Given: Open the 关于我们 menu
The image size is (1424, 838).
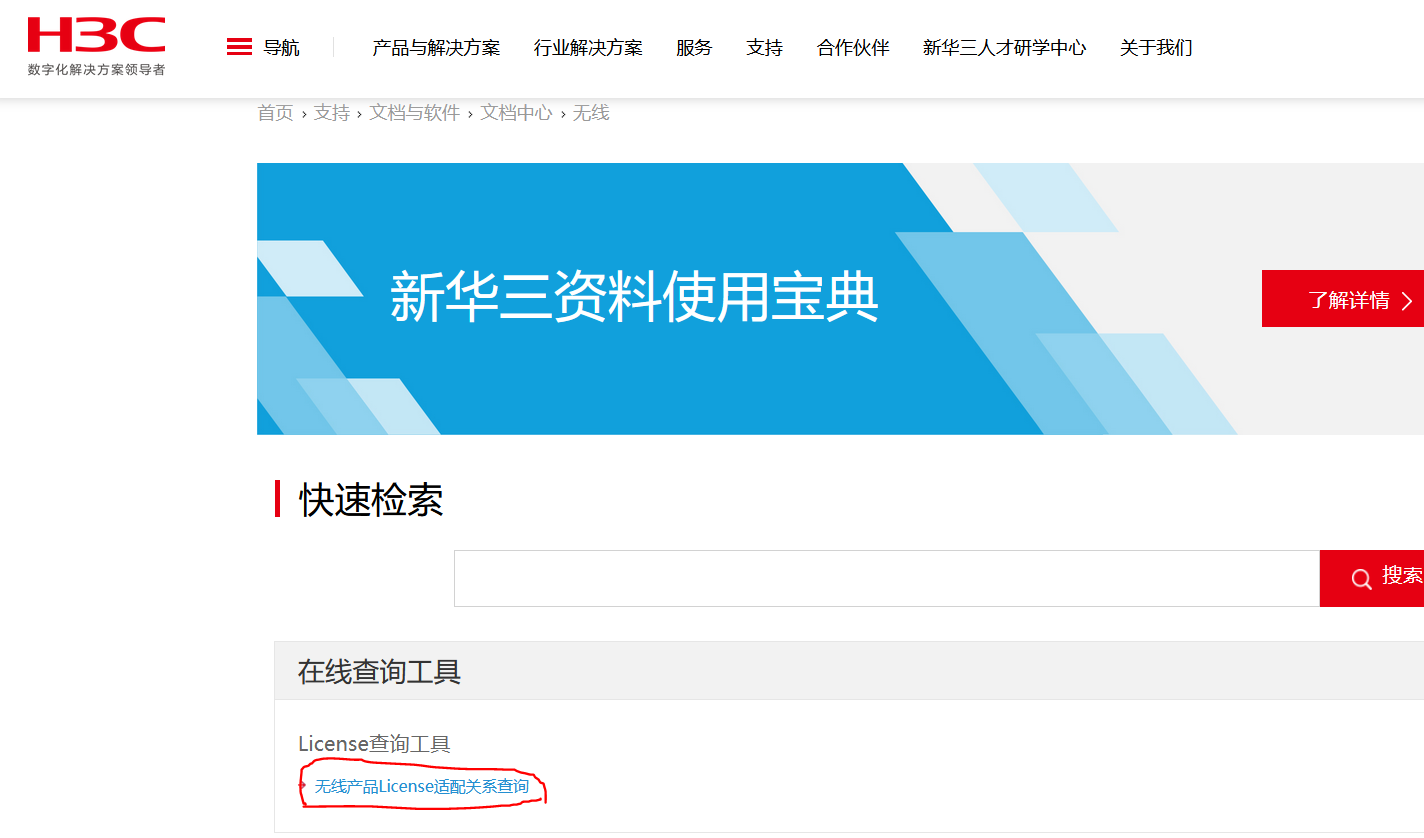Looking at the screenshot, I should coord(1156,47).
